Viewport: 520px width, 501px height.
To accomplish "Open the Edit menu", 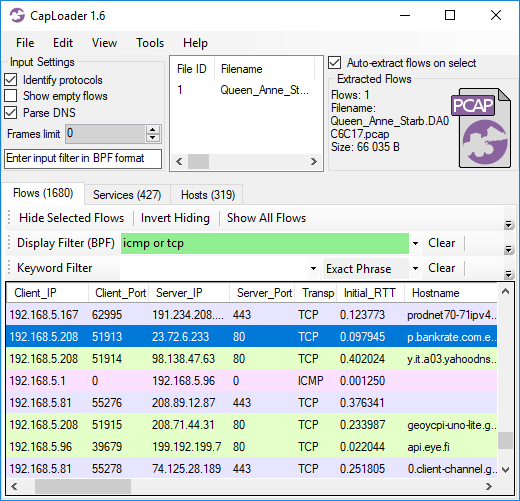I will [x=63, y=43].
